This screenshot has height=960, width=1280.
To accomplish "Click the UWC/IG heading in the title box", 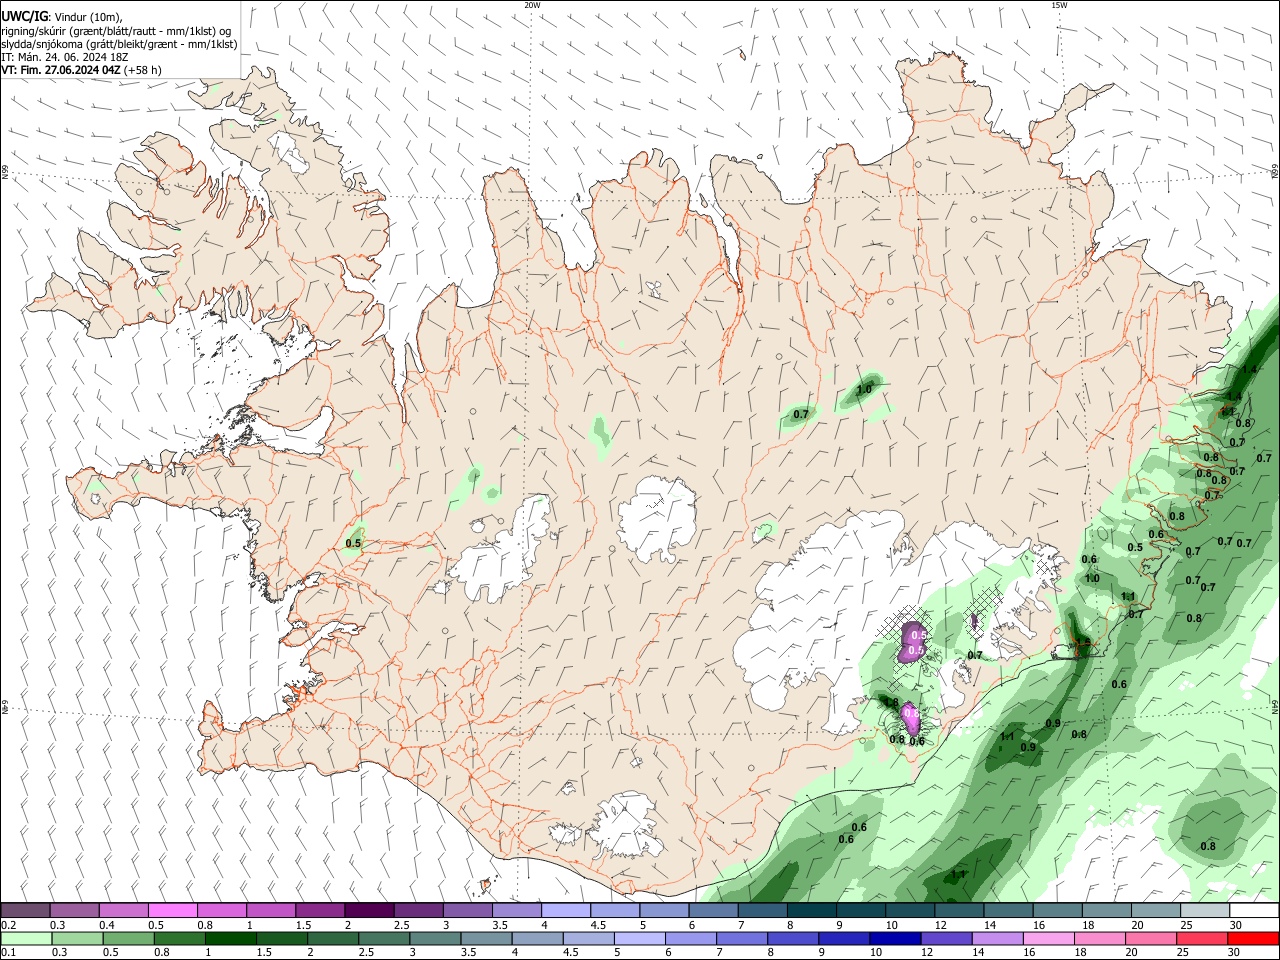I will coord(24,16).
